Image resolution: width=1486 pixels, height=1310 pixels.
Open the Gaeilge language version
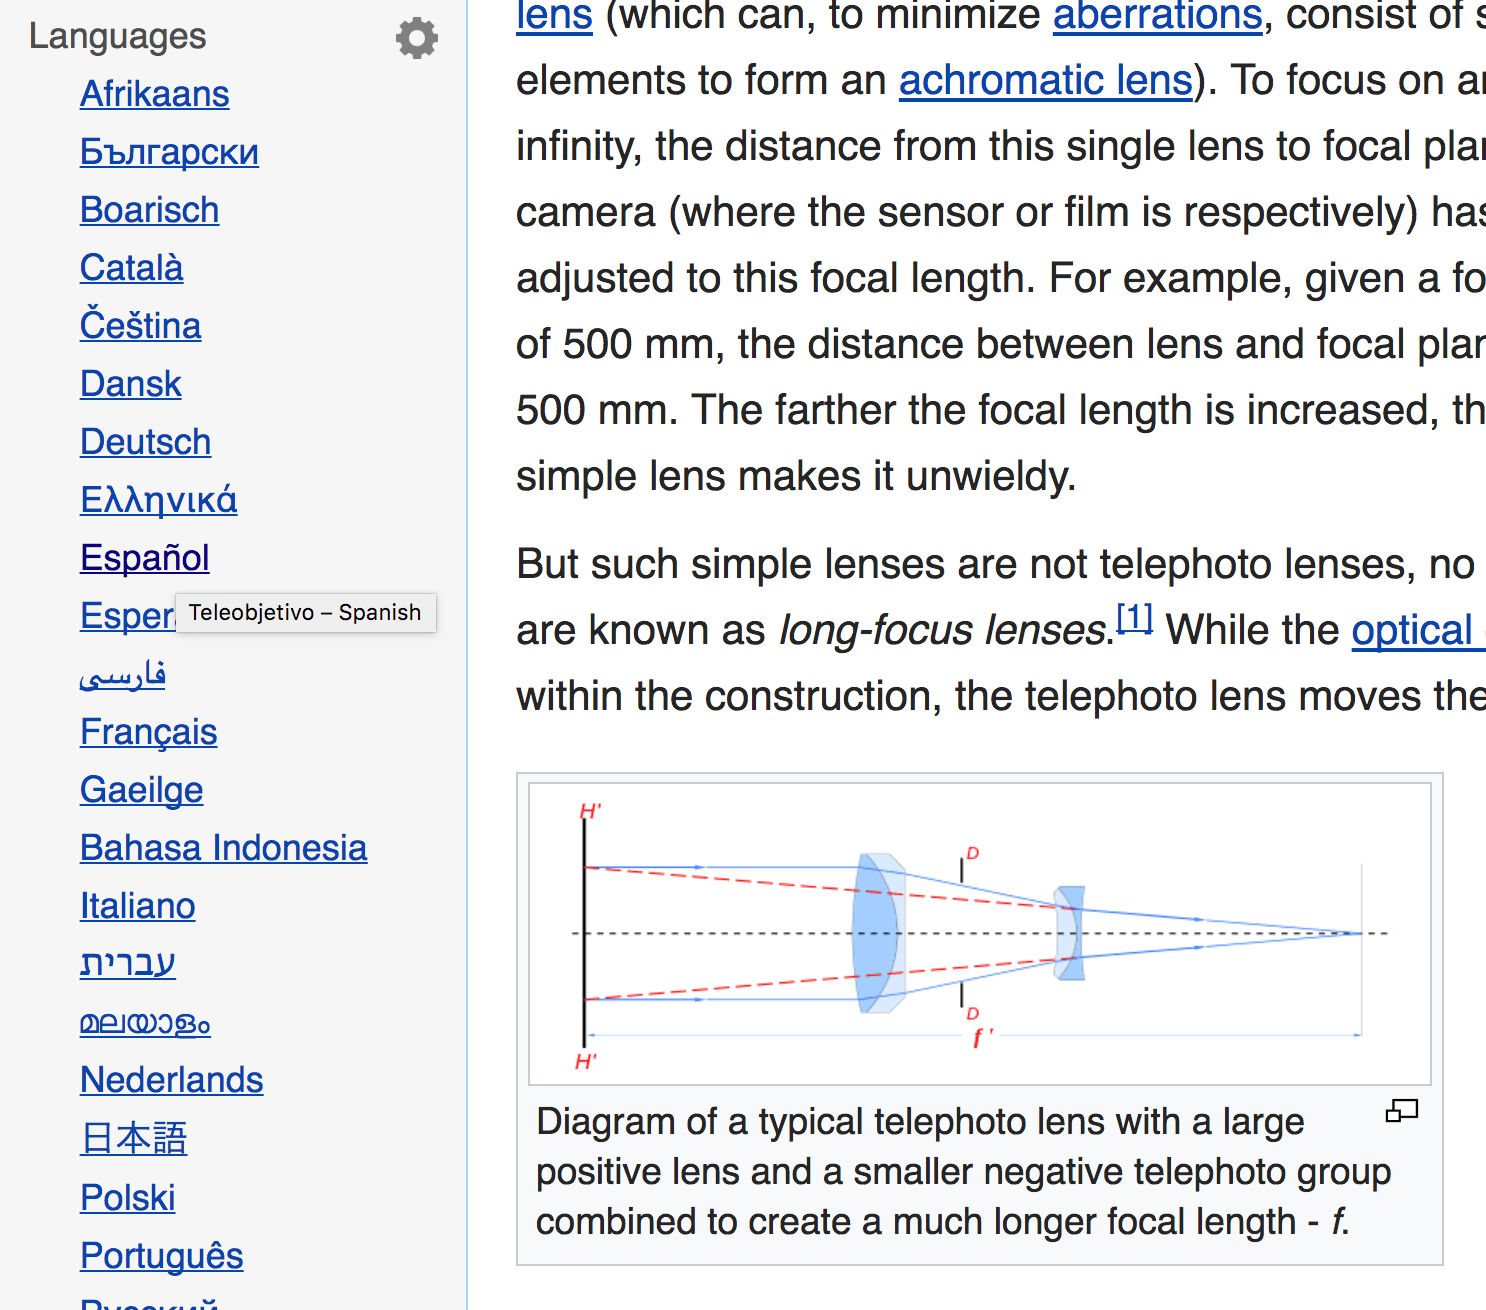(x=142, y=790)
